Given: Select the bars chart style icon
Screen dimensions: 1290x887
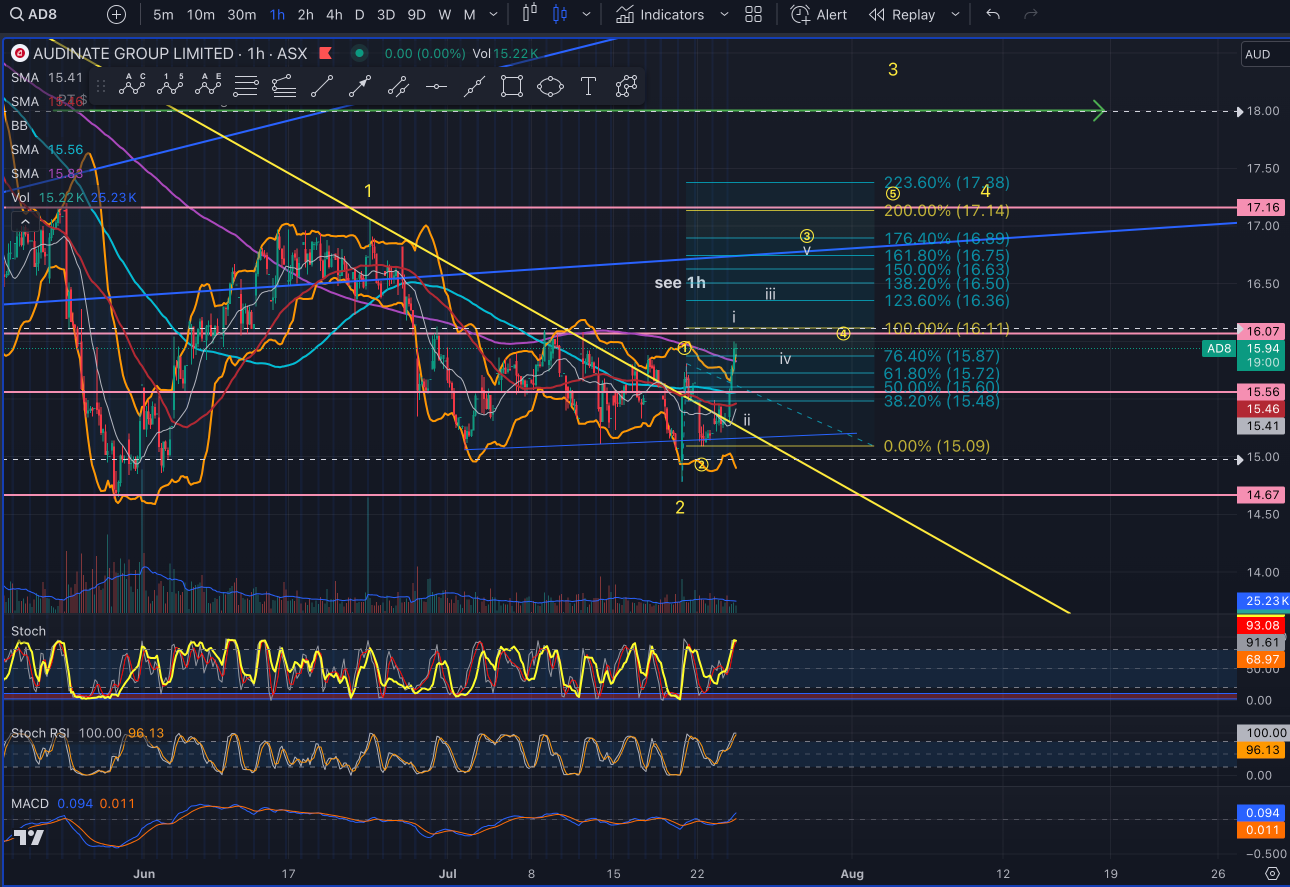Looking at the screenshot, I should pyautogui.click(x=530, y=15).
